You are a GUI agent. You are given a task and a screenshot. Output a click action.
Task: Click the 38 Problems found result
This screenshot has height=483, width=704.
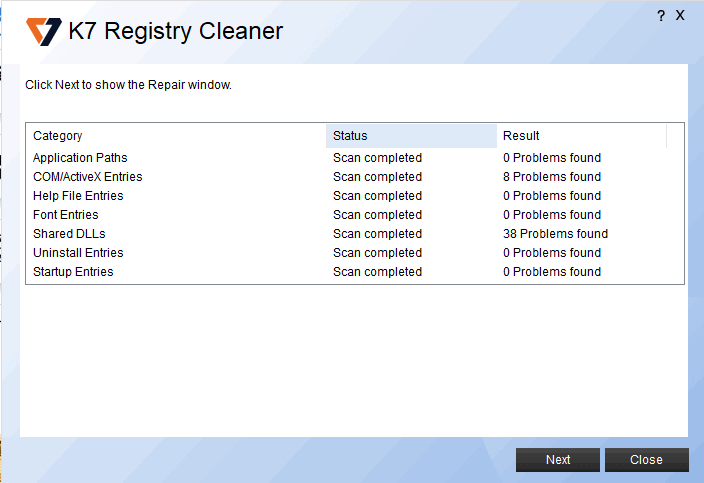coord(555,234)
